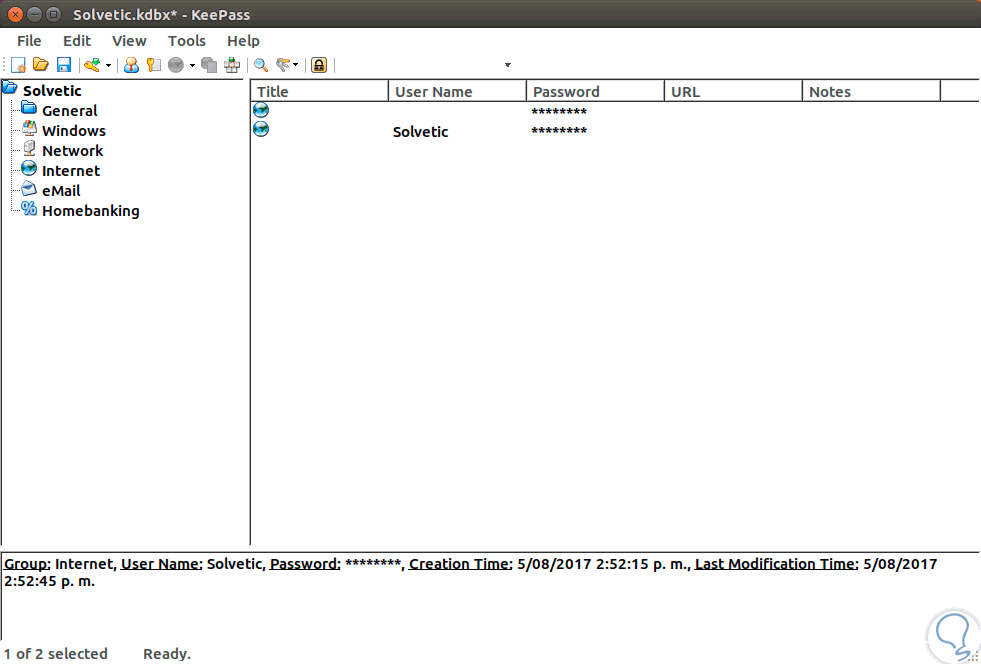Image resolution: width=981 pixels, height=664 pixels.
Task: Select the Homebanking group
Action: [x=91, y=211]
